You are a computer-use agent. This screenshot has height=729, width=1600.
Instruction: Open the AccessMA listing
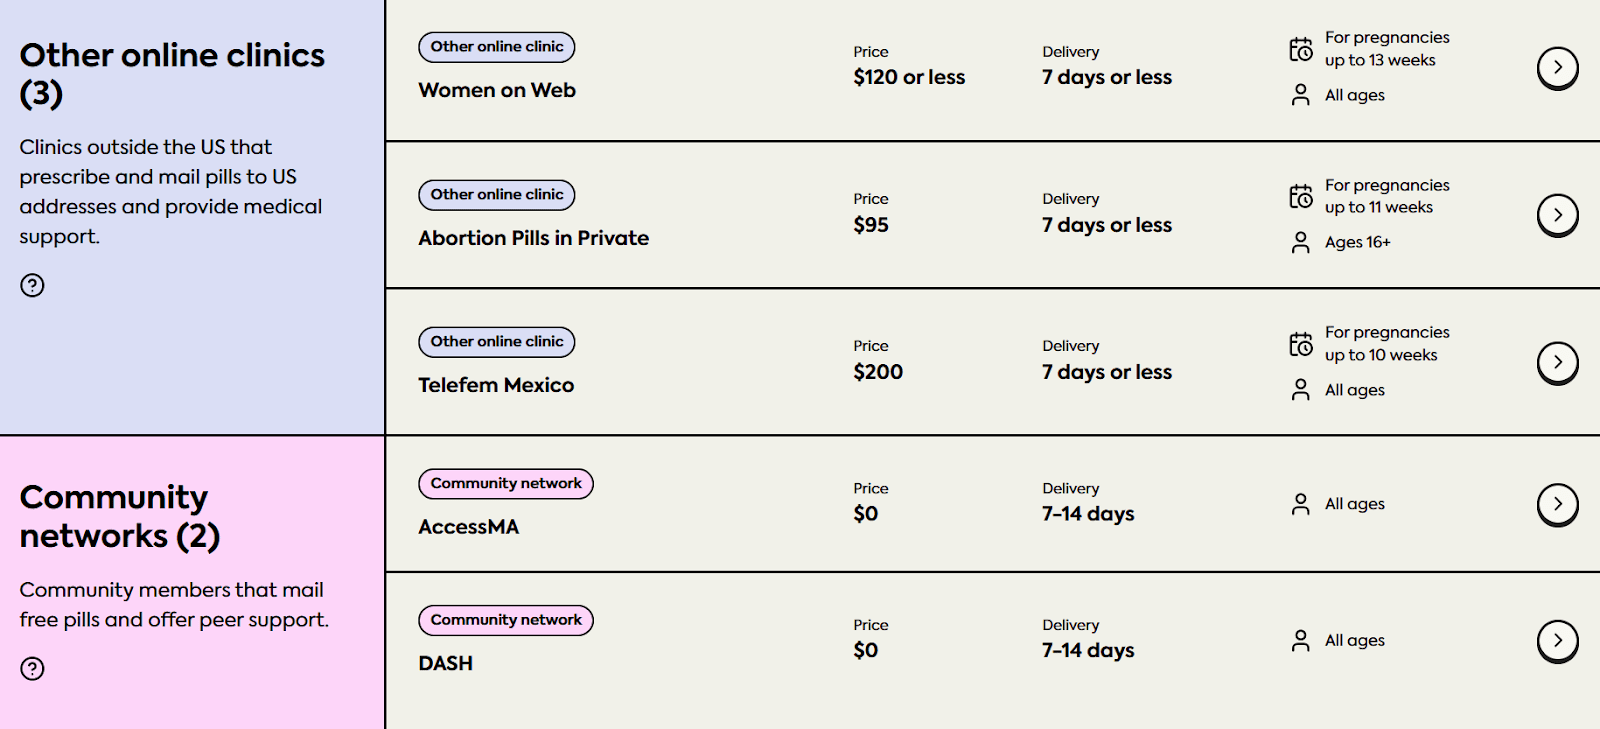[468, 527]
